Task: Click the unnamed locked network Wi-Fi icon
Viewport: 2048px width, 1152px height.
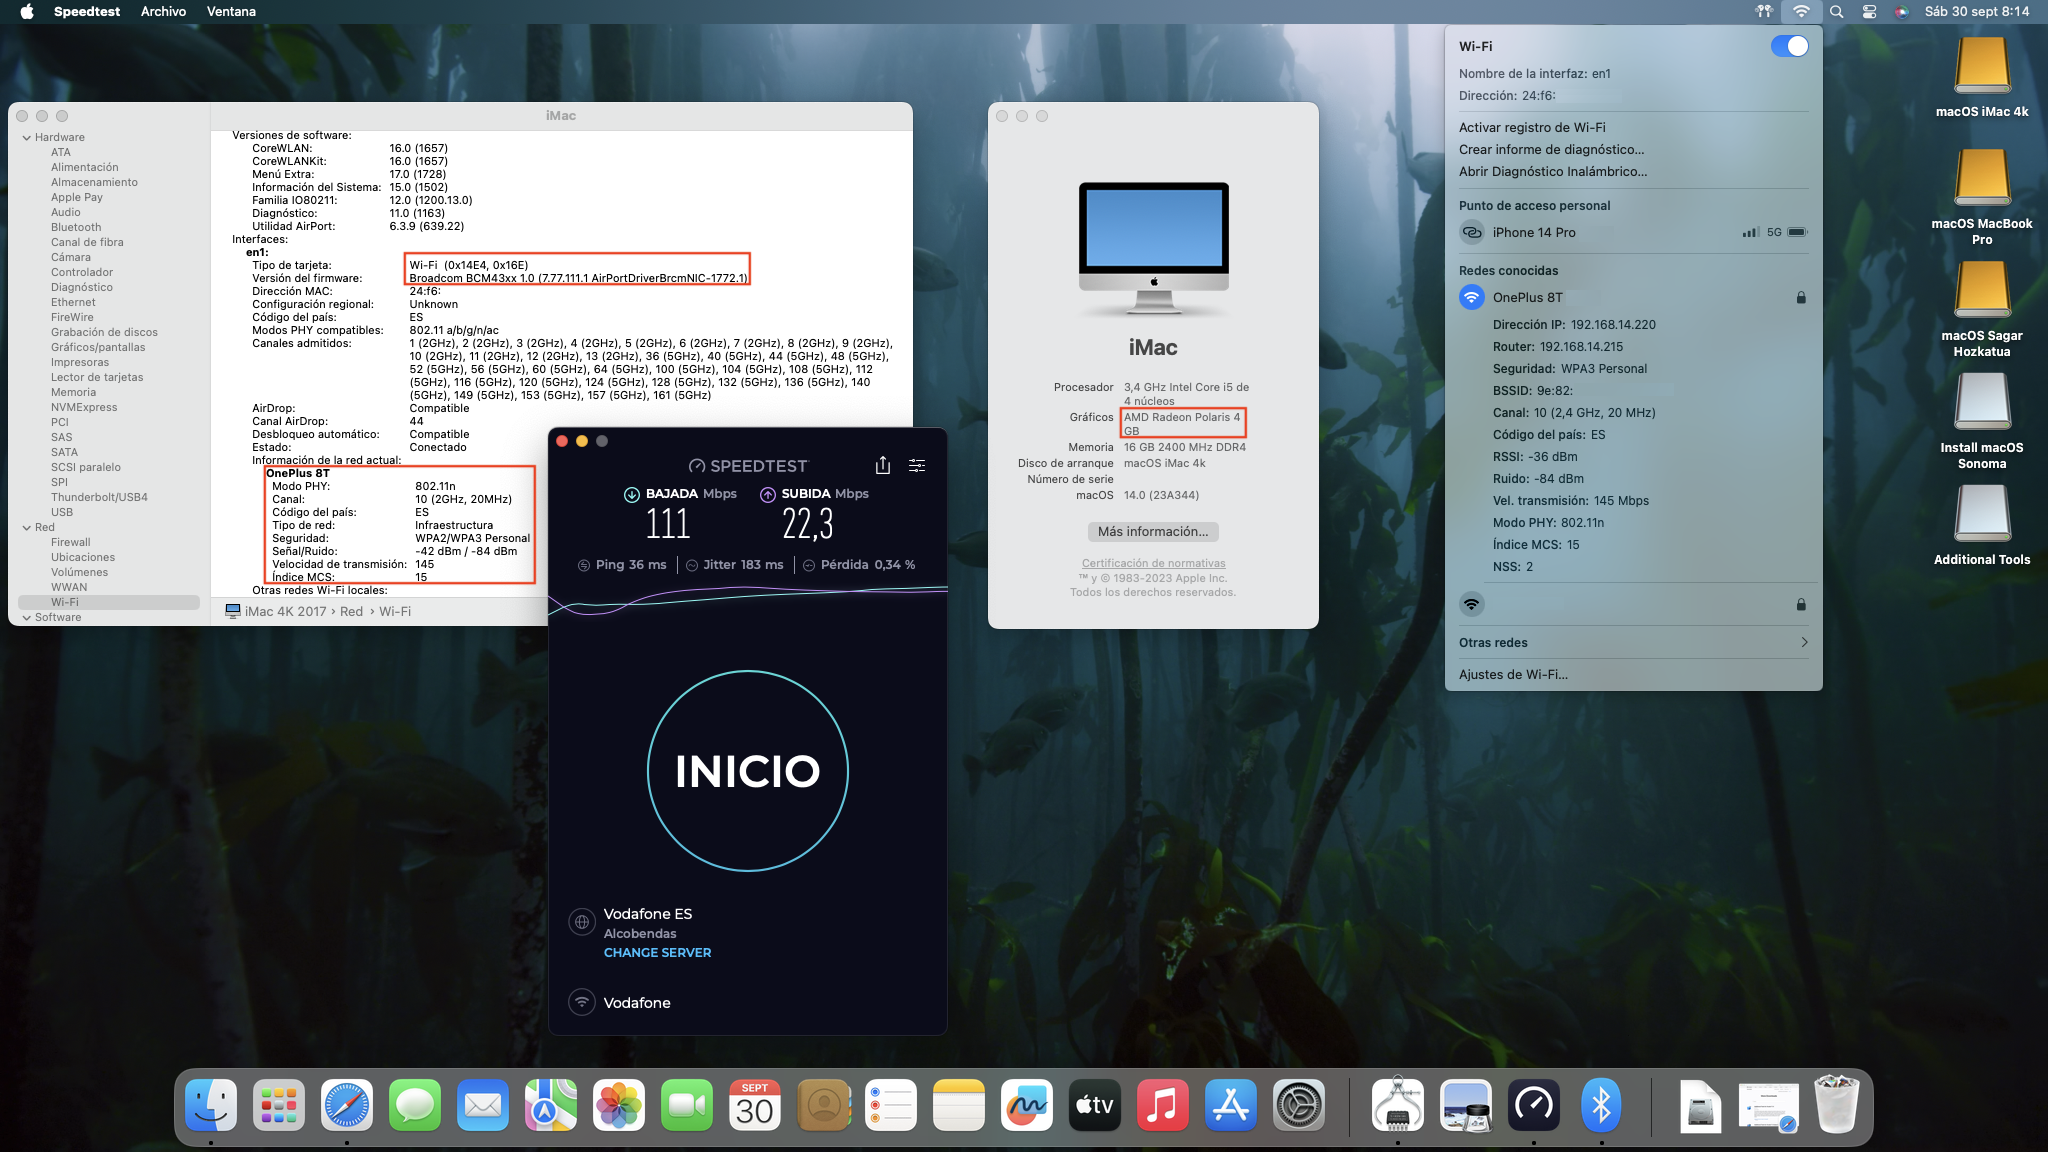Action: tap(1472, 604)
